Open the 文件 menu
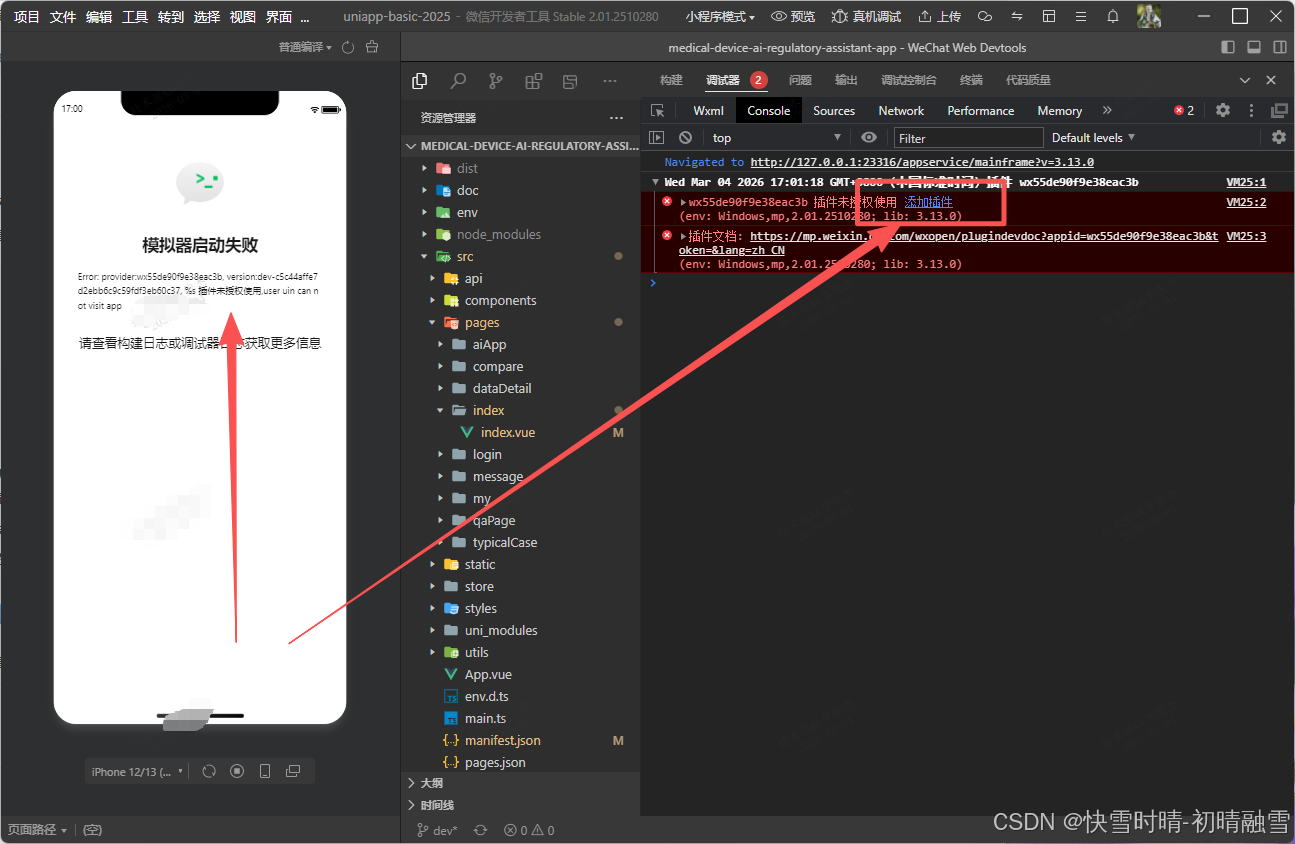 click(63, 17)
